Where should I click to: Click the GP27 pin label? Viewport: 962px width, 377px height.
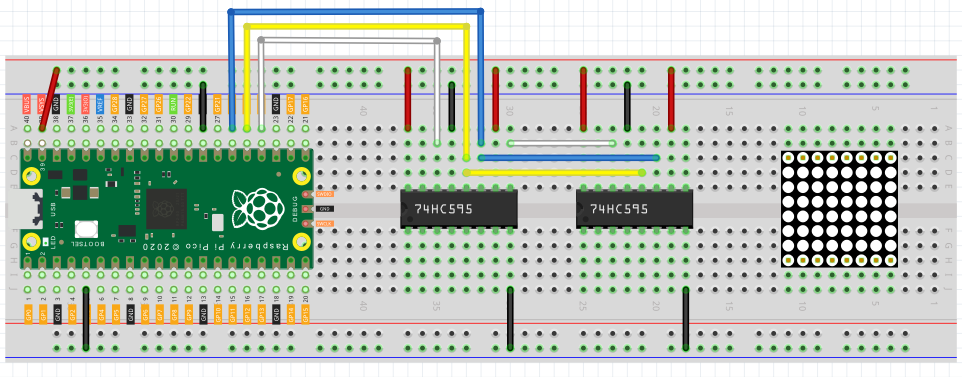pos(144,104)
